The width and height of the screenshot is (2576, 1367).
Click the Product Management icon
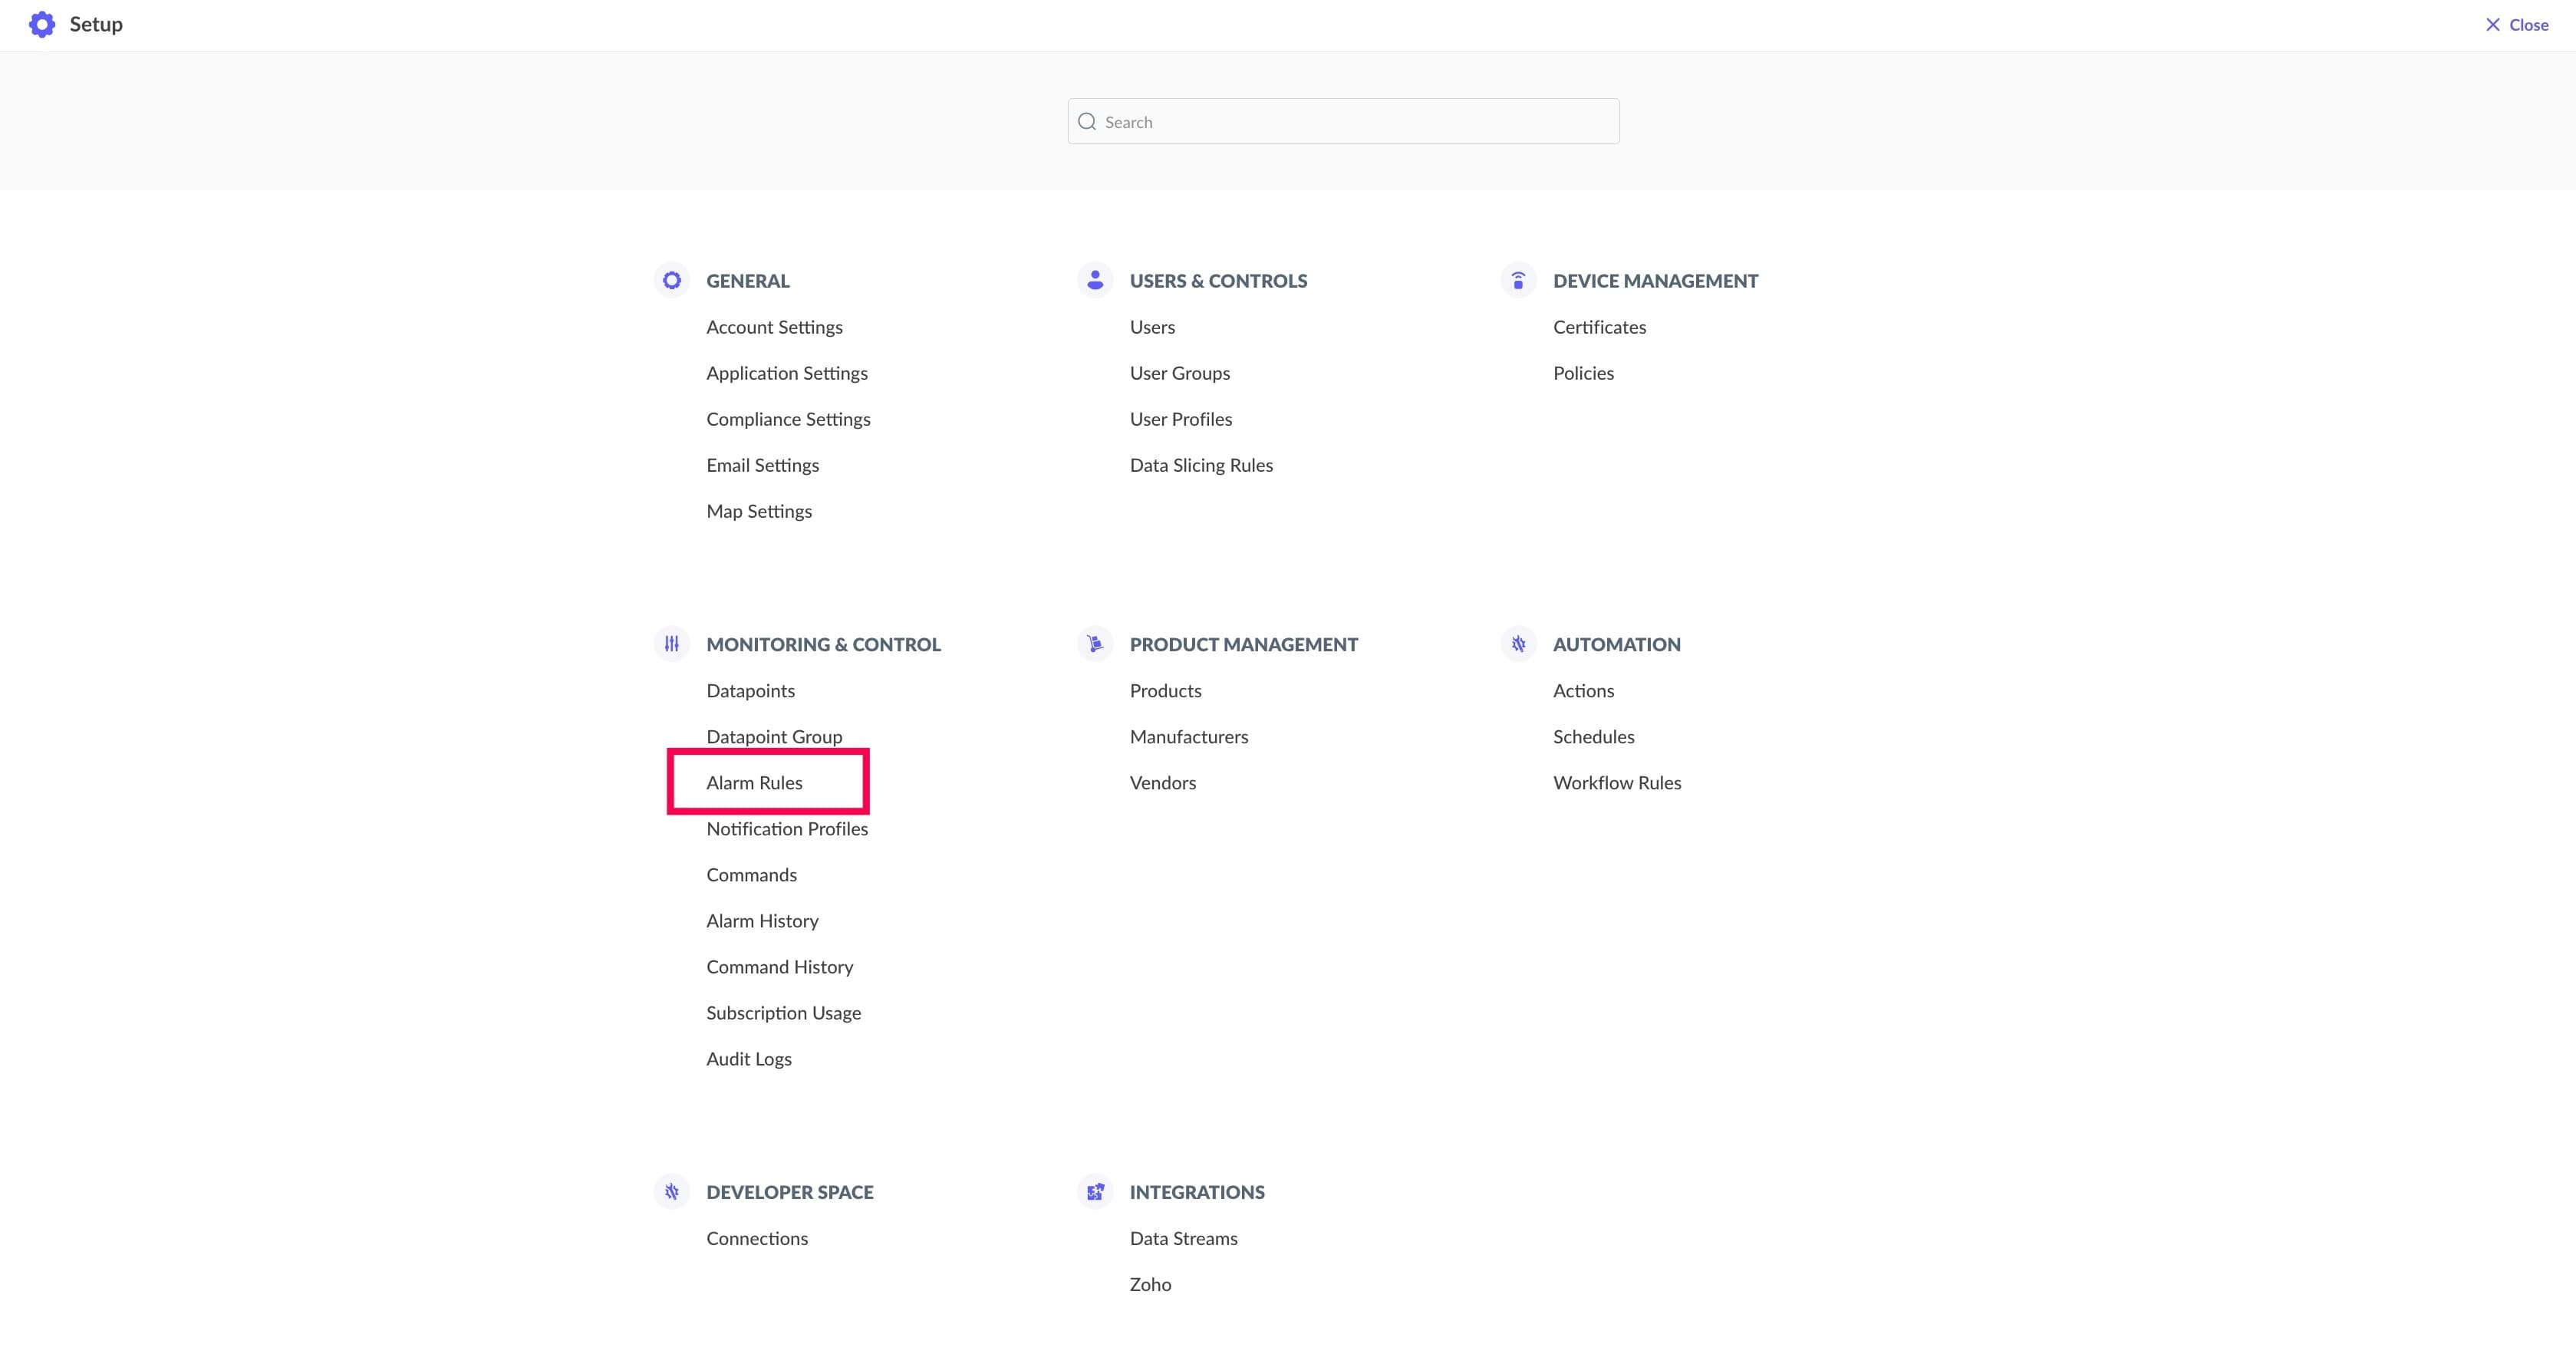(1095, 644)
